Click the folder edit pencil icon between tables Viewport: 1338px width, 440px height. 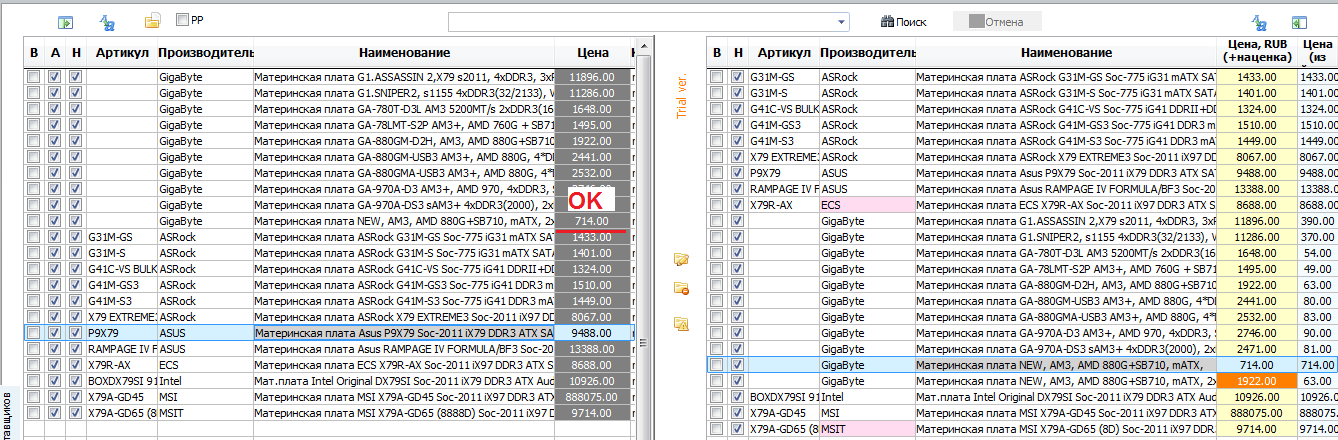point(682,260)
